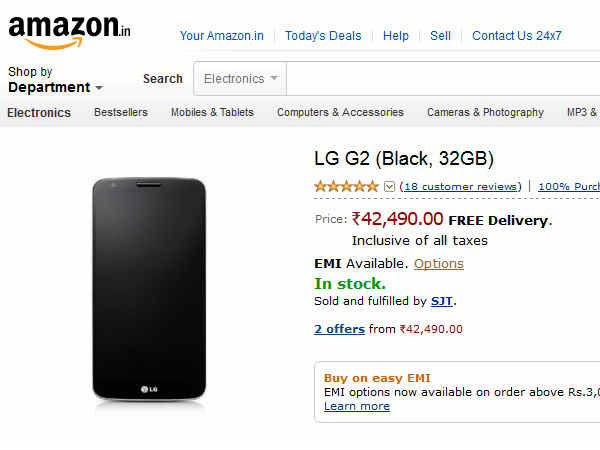
Task: Open the SJT seller link
Action: 442,301
